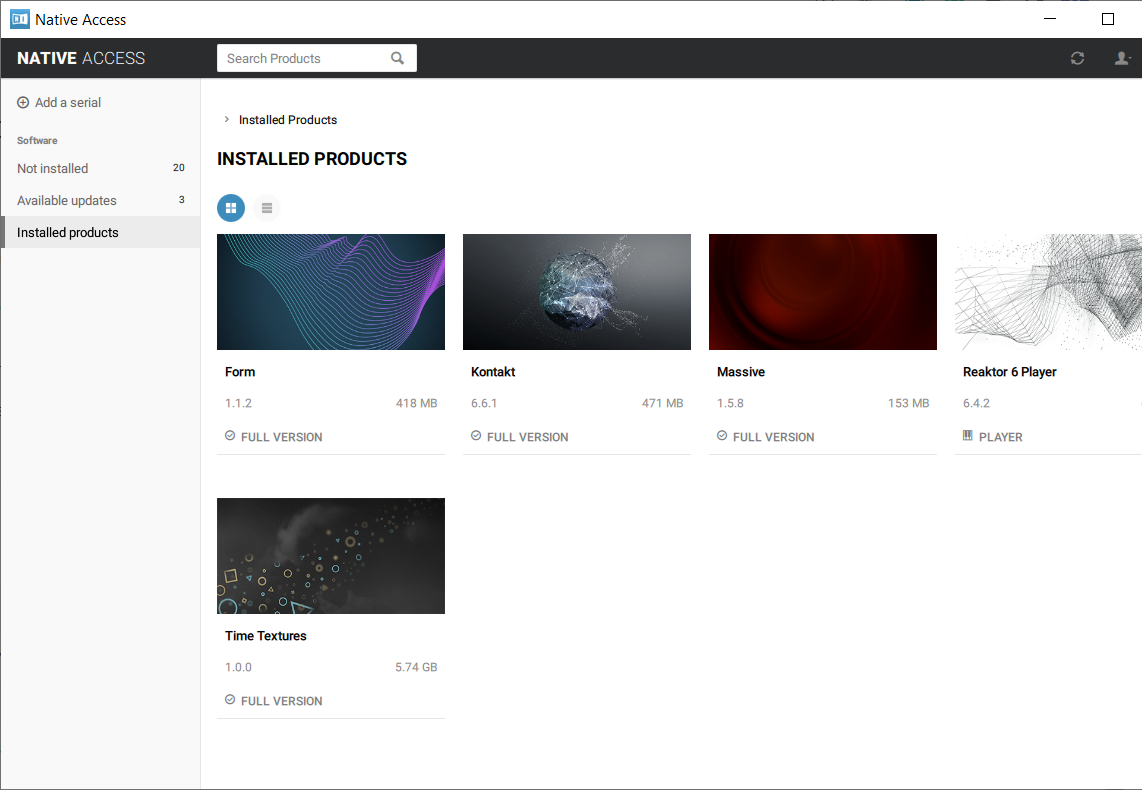This screenshot has width=1142, height=790.
Task: Click the 3 count badge for updates
Action: 181,200
